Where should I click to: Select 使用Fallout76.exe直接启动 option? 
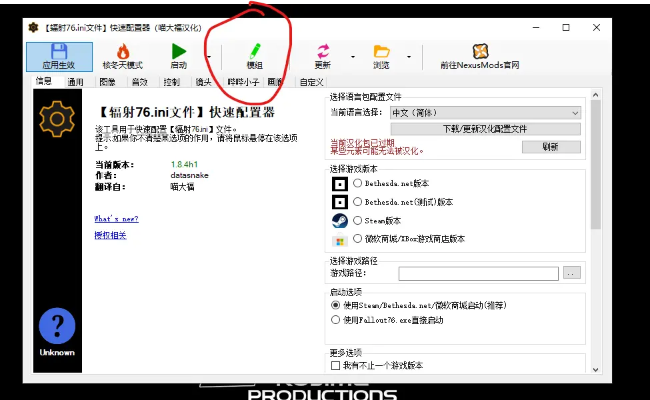(x=335, y=320)
